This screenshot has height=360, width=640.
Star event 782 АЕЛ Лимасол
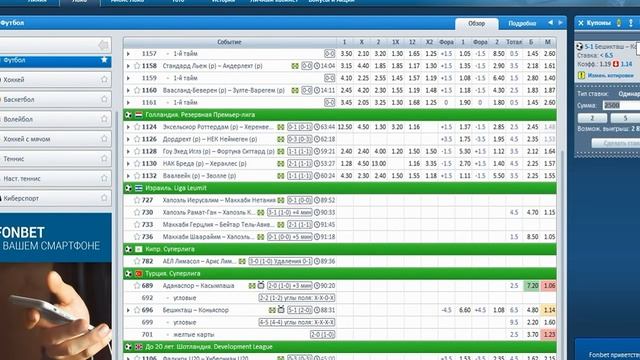point(137,261)
